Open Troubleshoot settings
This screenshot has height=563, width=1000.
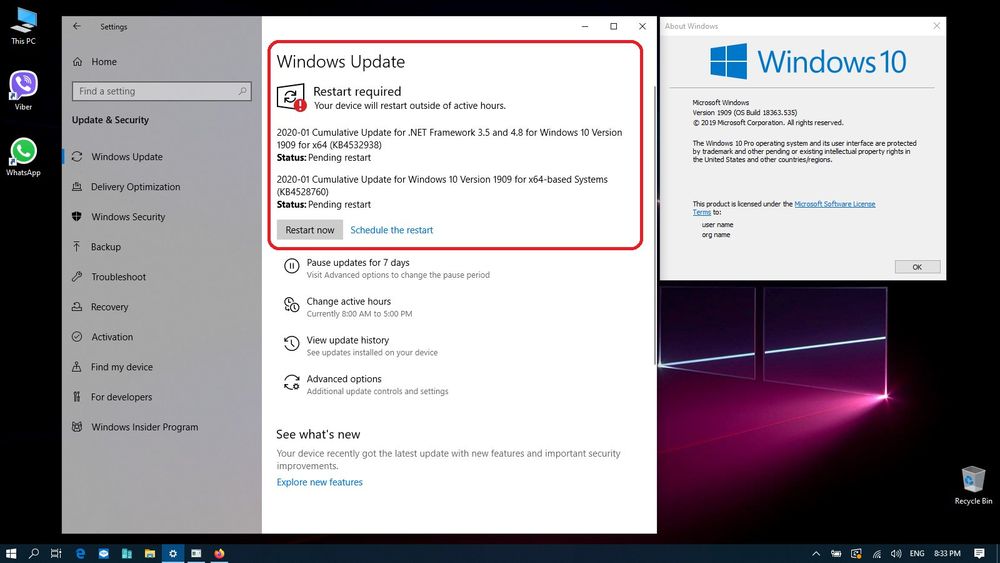pyautogui.click(x=118, y=277)
